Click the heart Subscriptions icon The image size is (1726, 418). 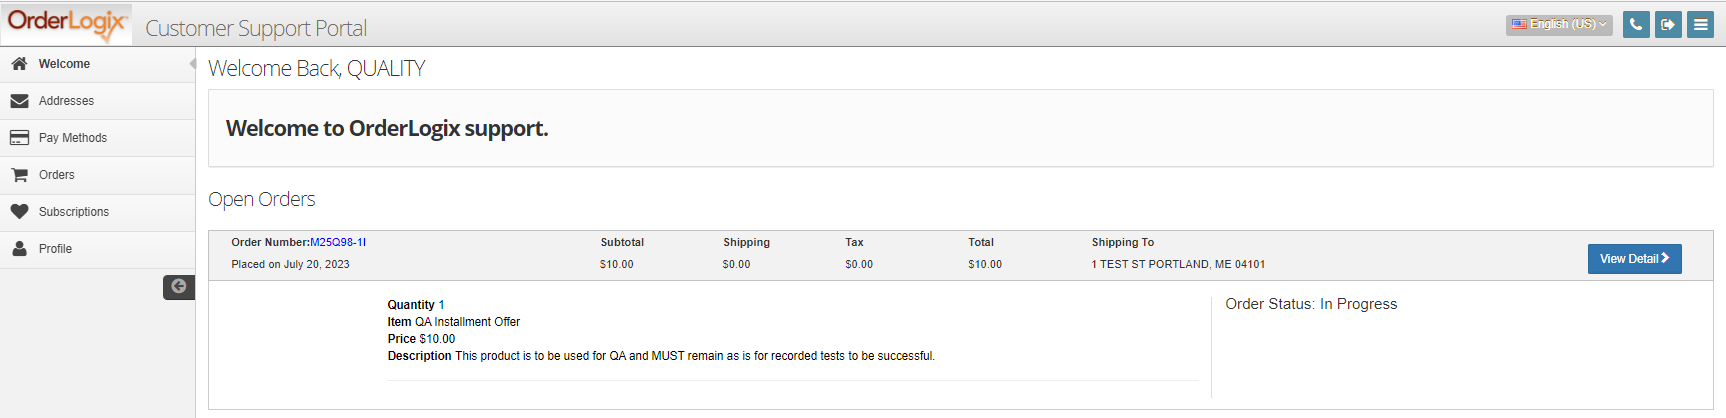[x=19, y=212]
